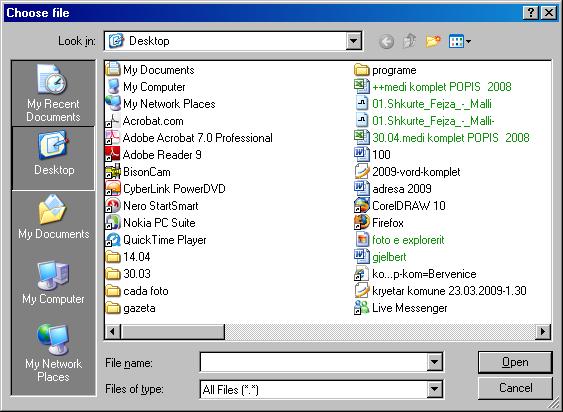Expand the Look in dropdown
This screenshot has height=412, width=563.
[x=353, y=41]
